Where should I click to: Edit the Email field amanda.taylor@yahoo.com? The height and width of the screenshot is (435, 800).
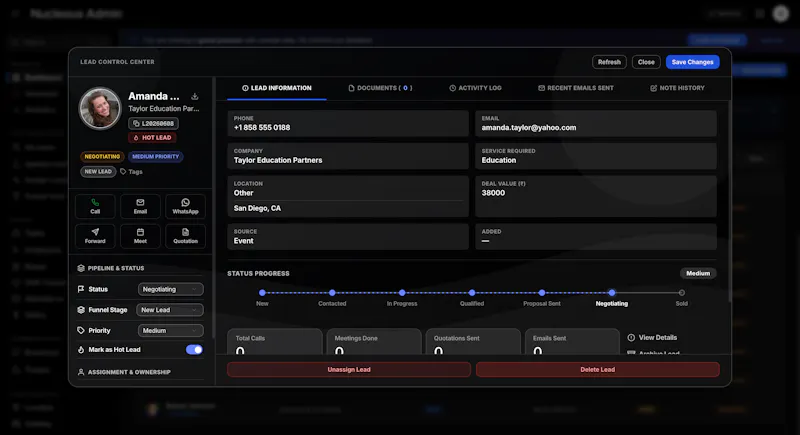596,123
